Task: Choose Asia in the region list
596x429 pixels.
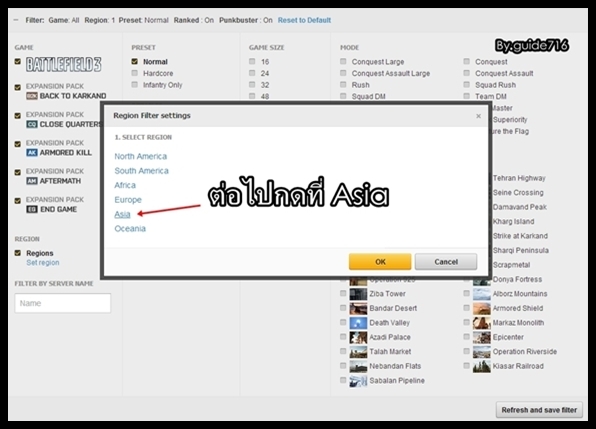Action: pos(122,214)
